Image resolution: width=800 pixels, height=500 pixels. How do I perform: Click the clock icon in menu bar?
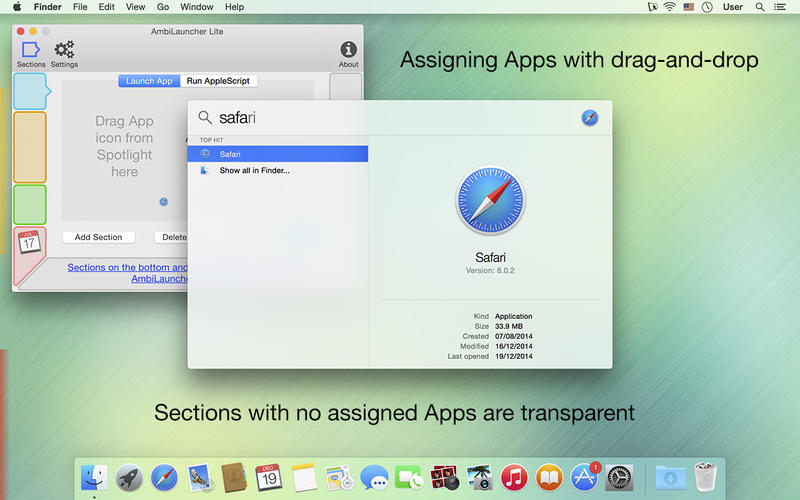[x=707, y=7]
